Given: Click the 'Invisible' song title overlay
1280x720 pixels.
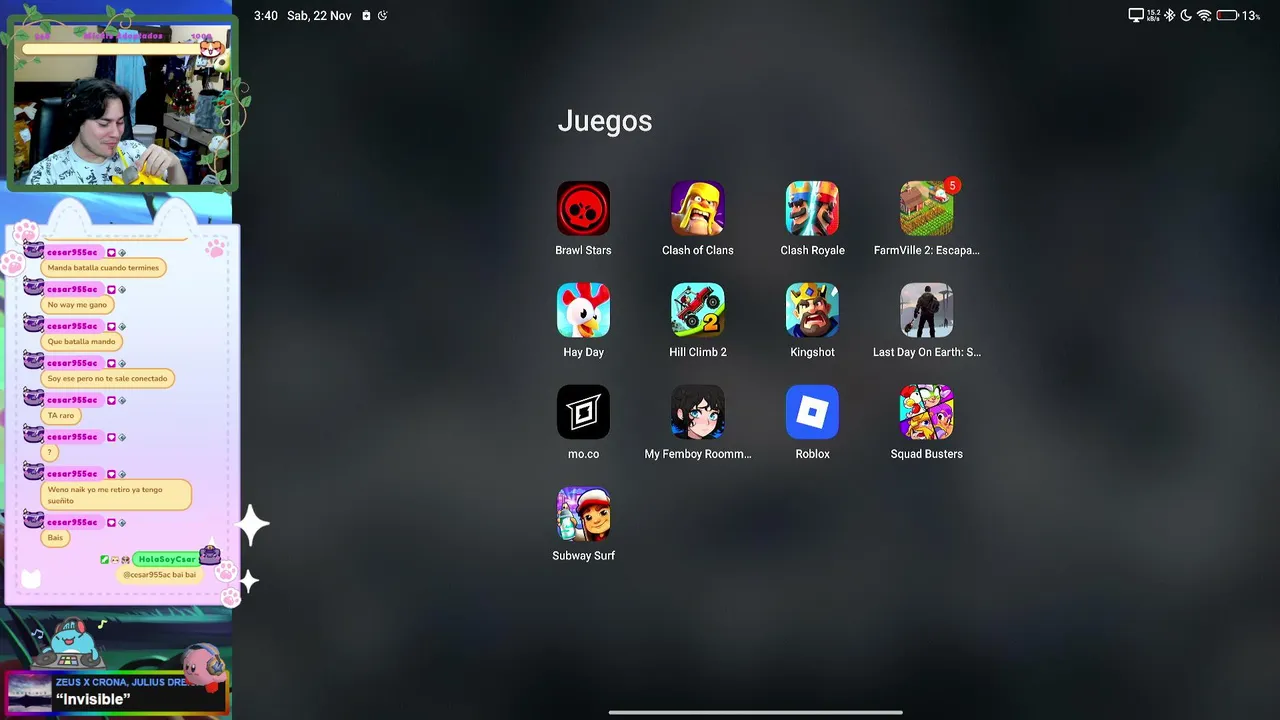Looking at the screenshot, I should [93, 700].
